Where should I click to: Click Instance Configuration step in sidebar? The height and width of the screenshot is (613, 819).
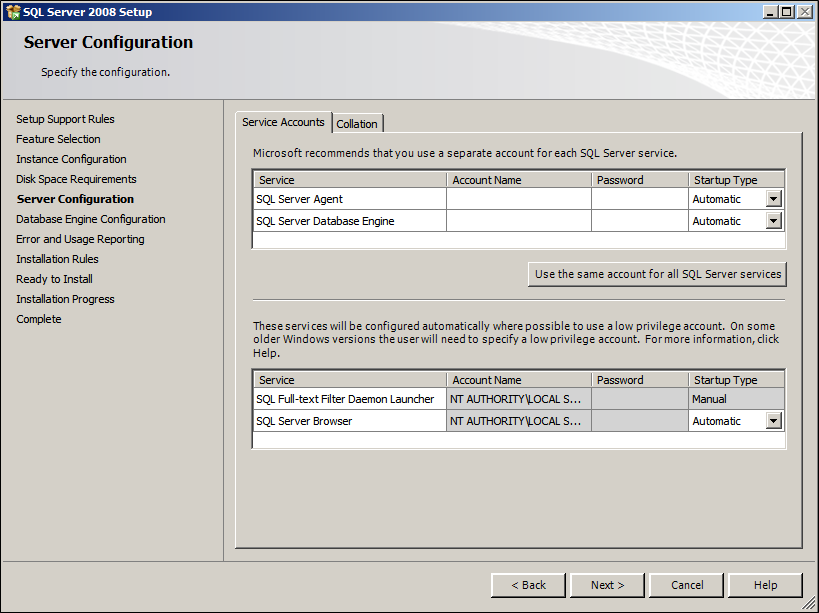point(71,159)
